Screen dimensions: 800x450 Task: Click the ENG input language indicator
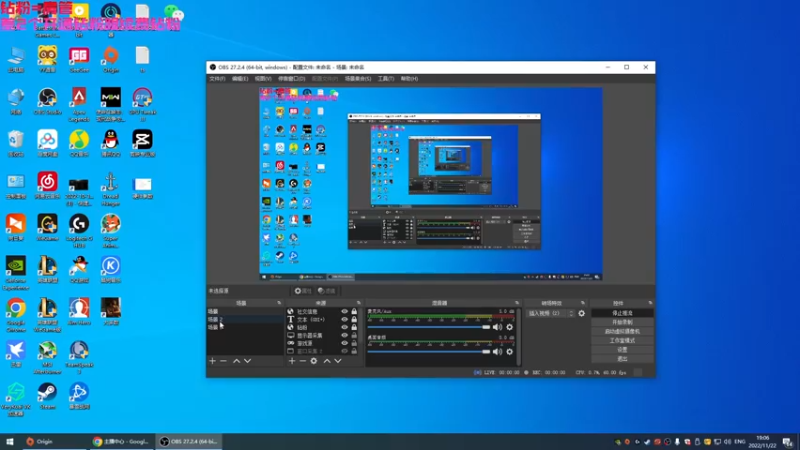tap(739, 442)
